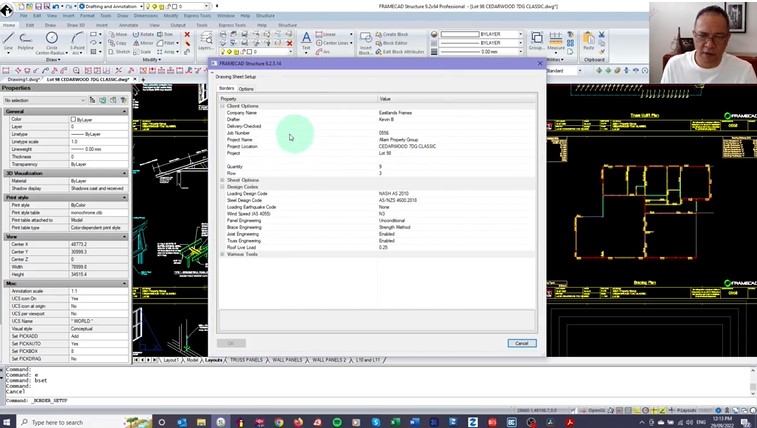Viewport: 757px width, 428px height.
Task: Select the Polyline tool
Action: (x=26, y=41)
